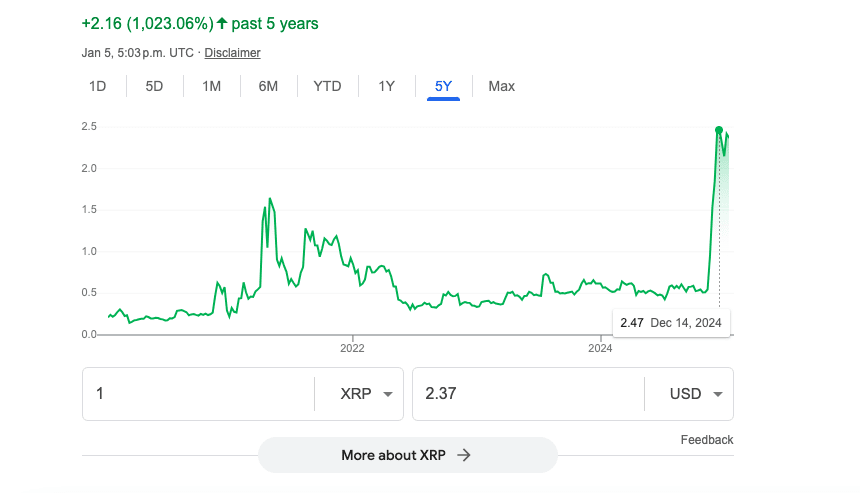Expand the XRP currency dropdown
This screenshot has height=493, width=860.
pyautogui.click(x=359, y=394)
